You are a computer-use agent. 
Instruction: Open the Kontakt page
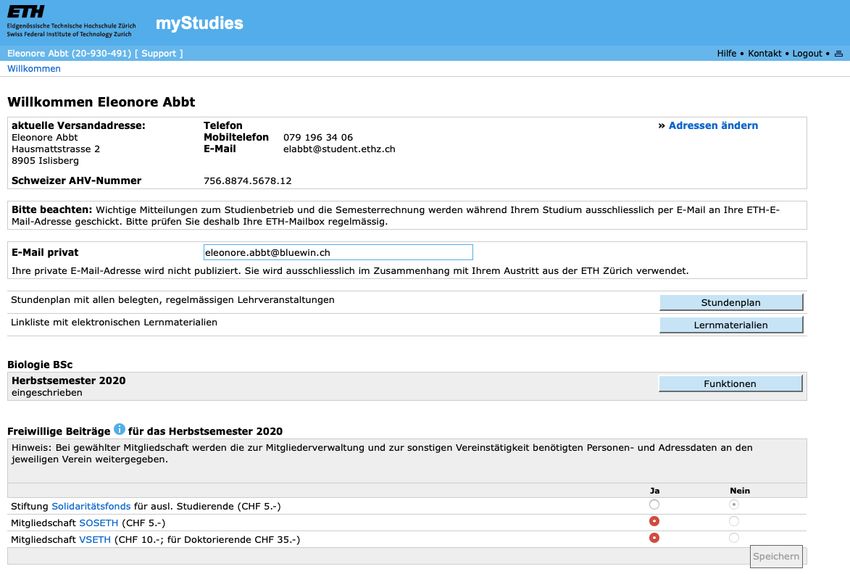[764, 54]
